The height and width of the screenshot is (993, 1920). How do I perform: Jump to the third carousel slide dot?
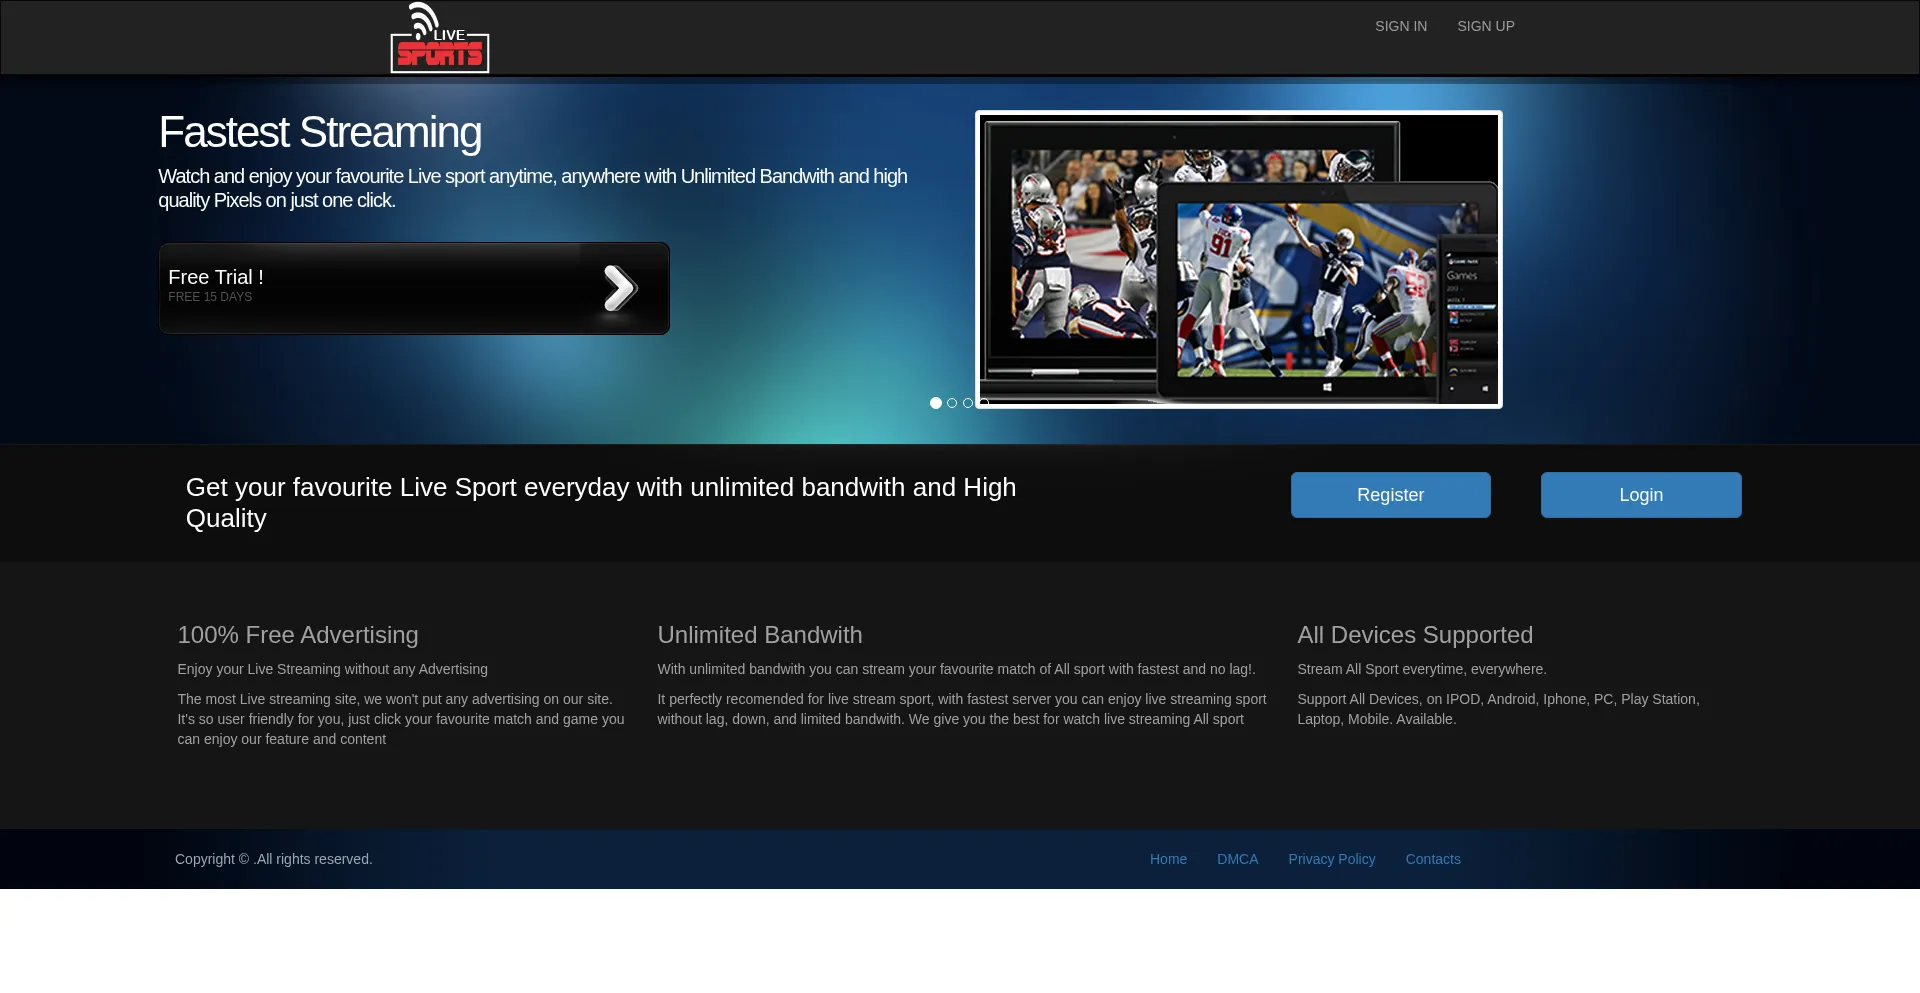968,403
